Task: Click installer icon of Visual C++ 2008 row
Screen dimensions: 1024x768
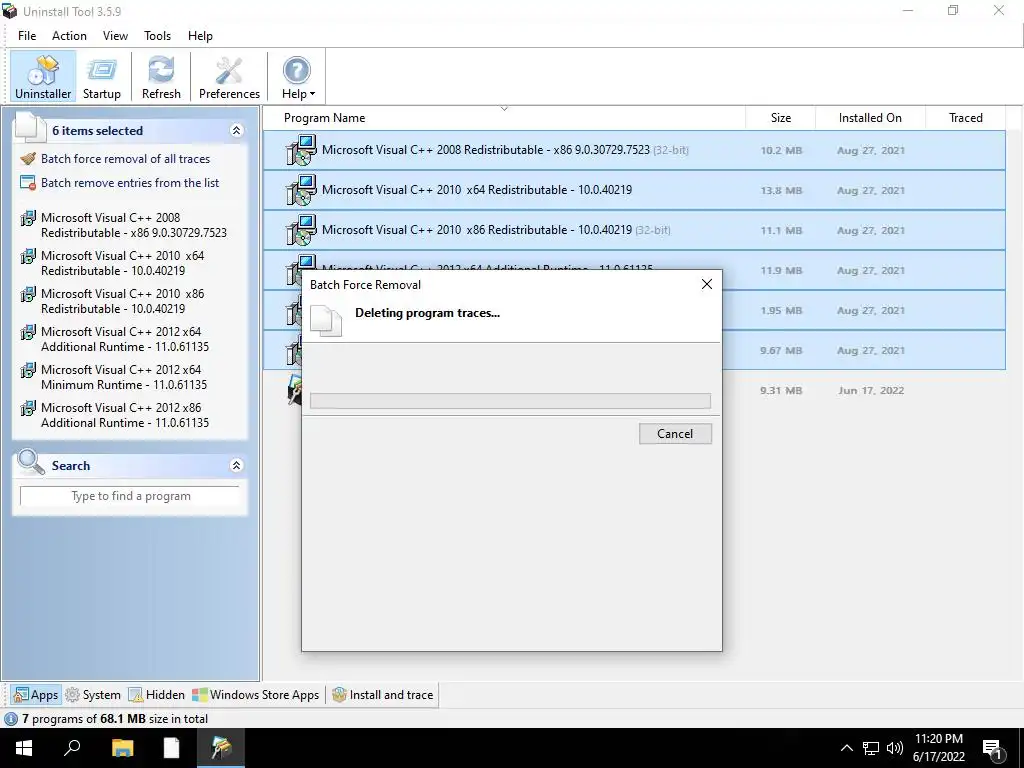Action: pos(301,150)
